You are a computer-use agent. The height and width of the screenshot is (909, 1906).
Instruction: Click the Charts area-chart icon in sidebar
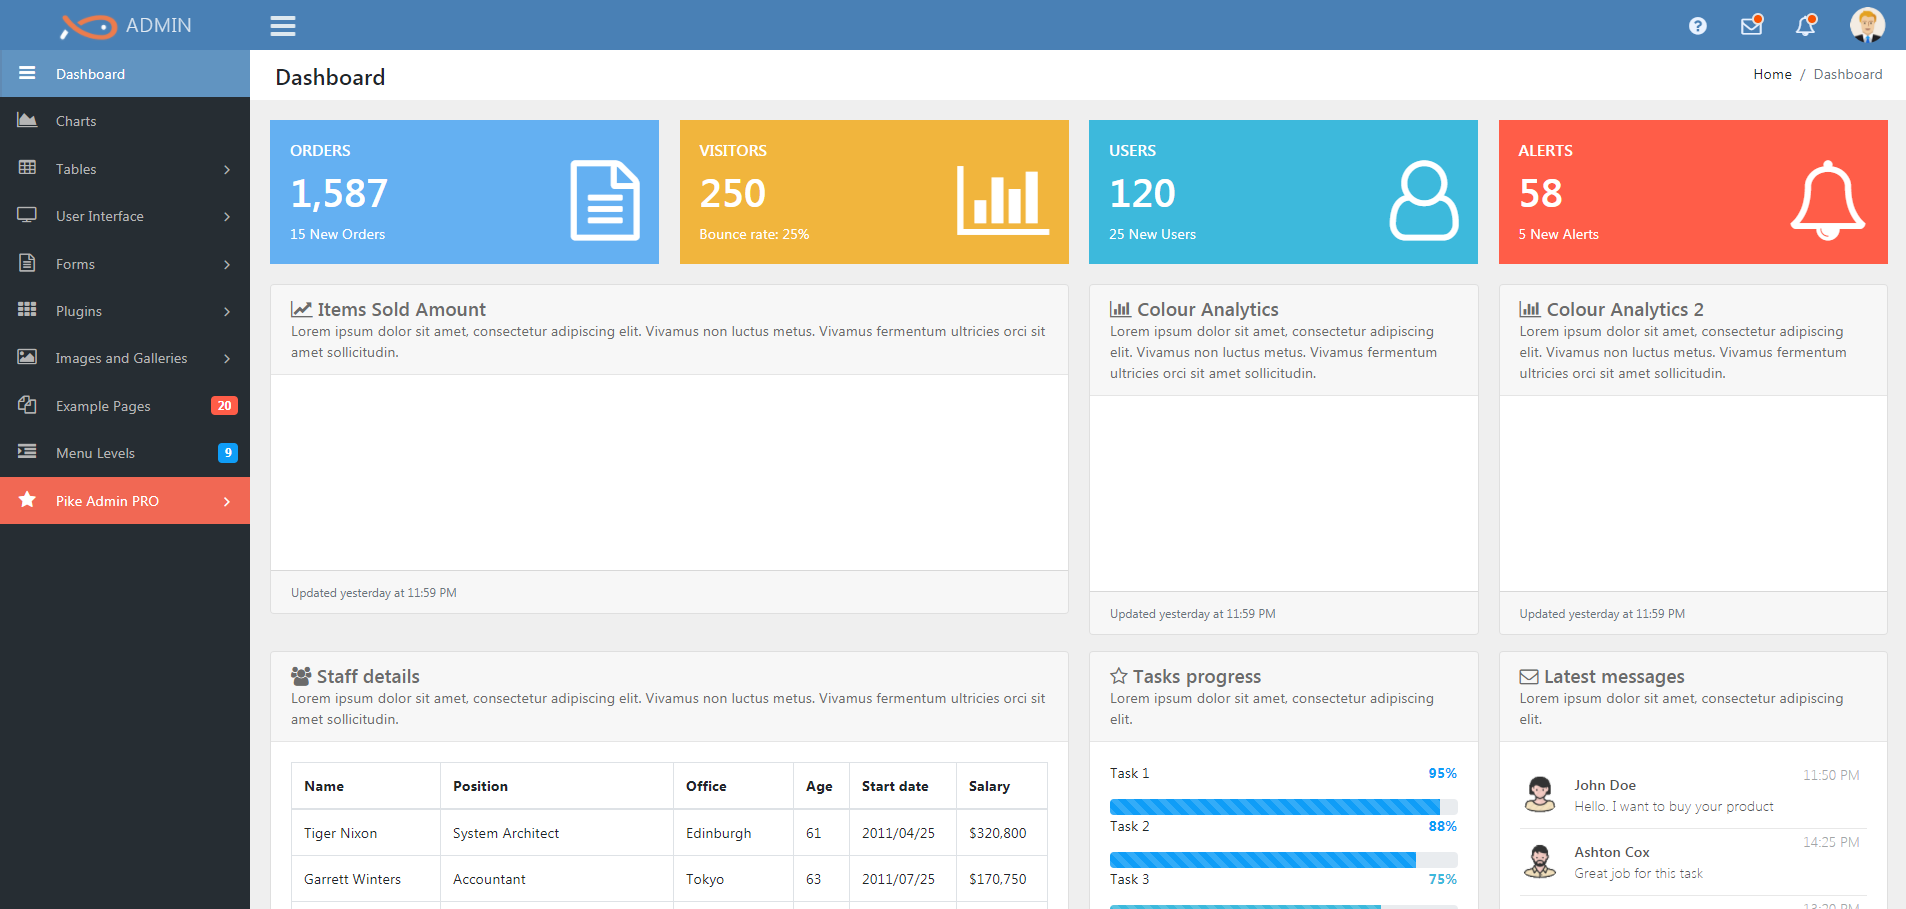coord(27,120)
